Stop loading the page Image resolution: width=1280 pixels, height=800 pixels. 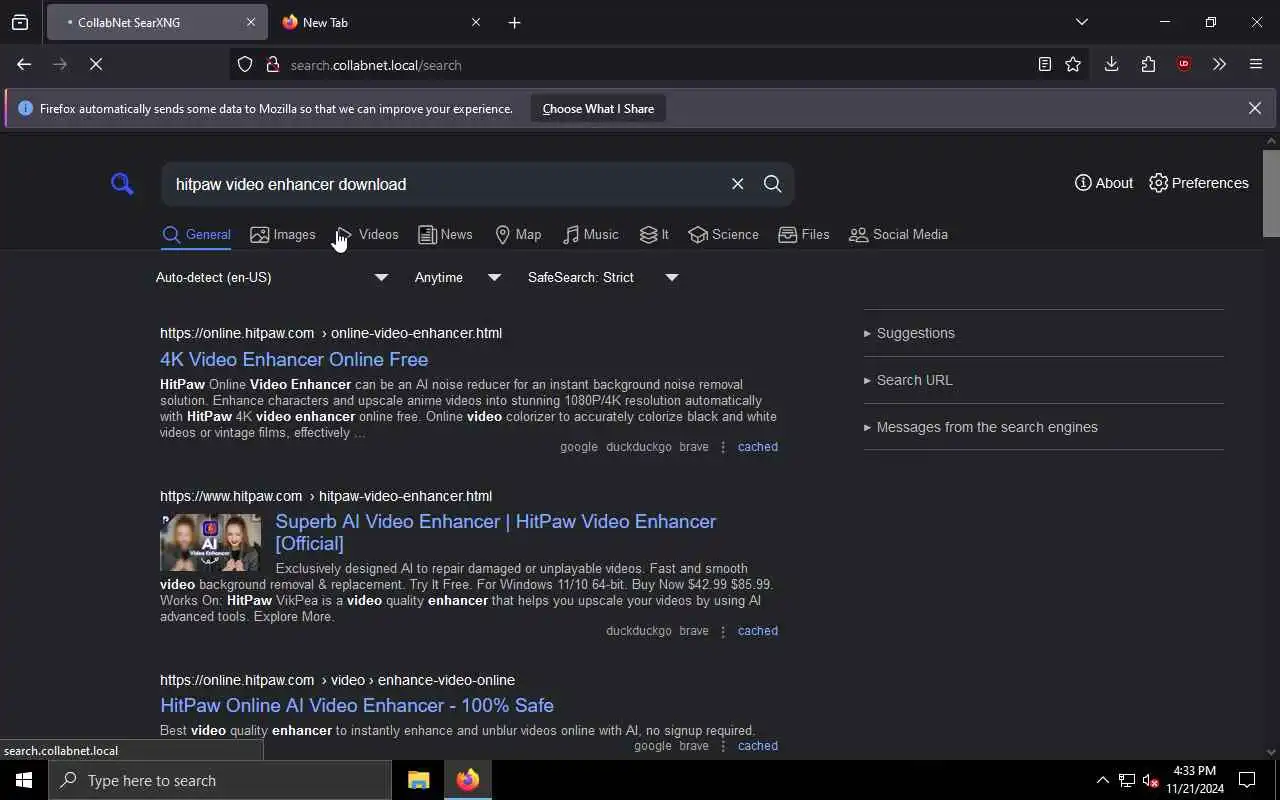(x=96, y=64)
